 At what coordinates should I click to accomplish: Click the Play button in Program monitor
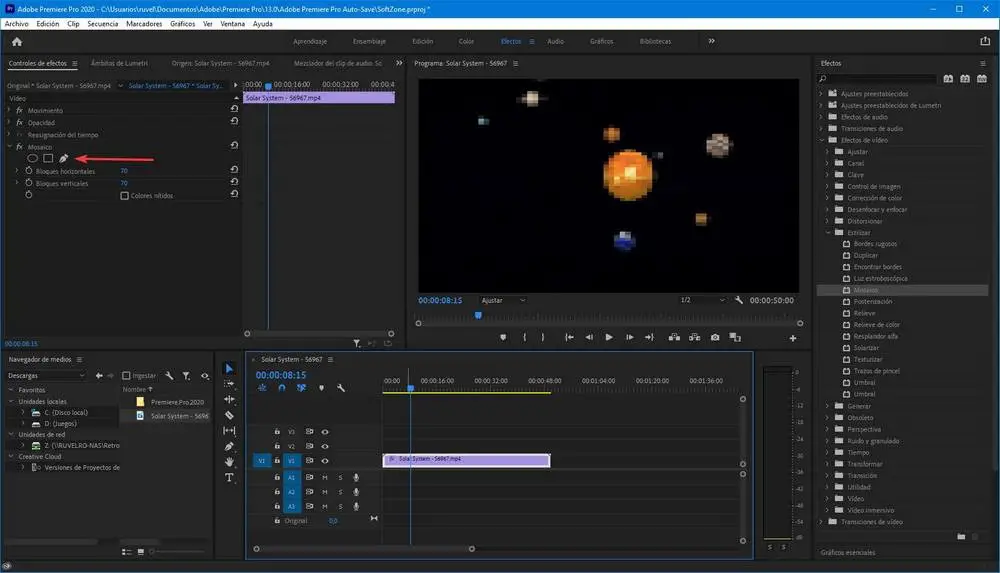609,338
